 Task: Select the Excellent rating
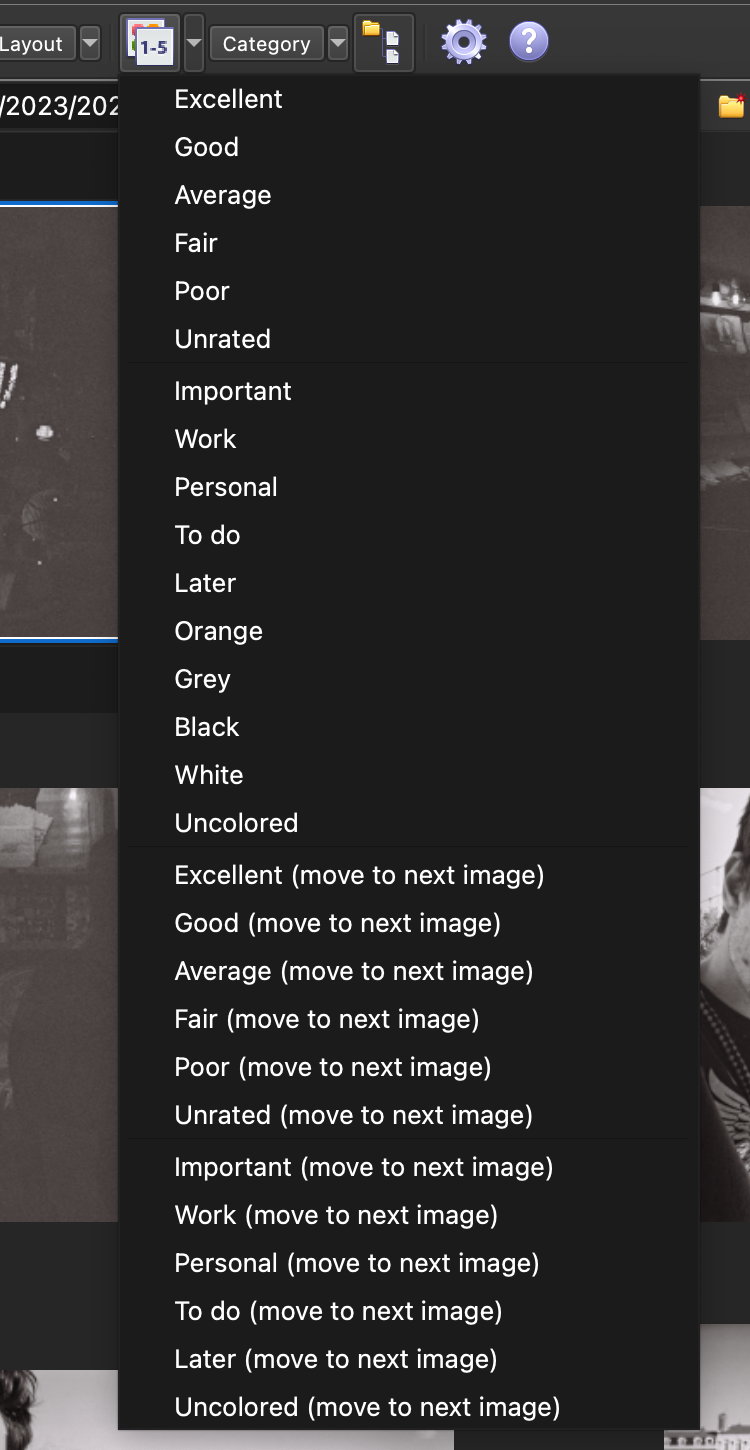tap(228, 99)
